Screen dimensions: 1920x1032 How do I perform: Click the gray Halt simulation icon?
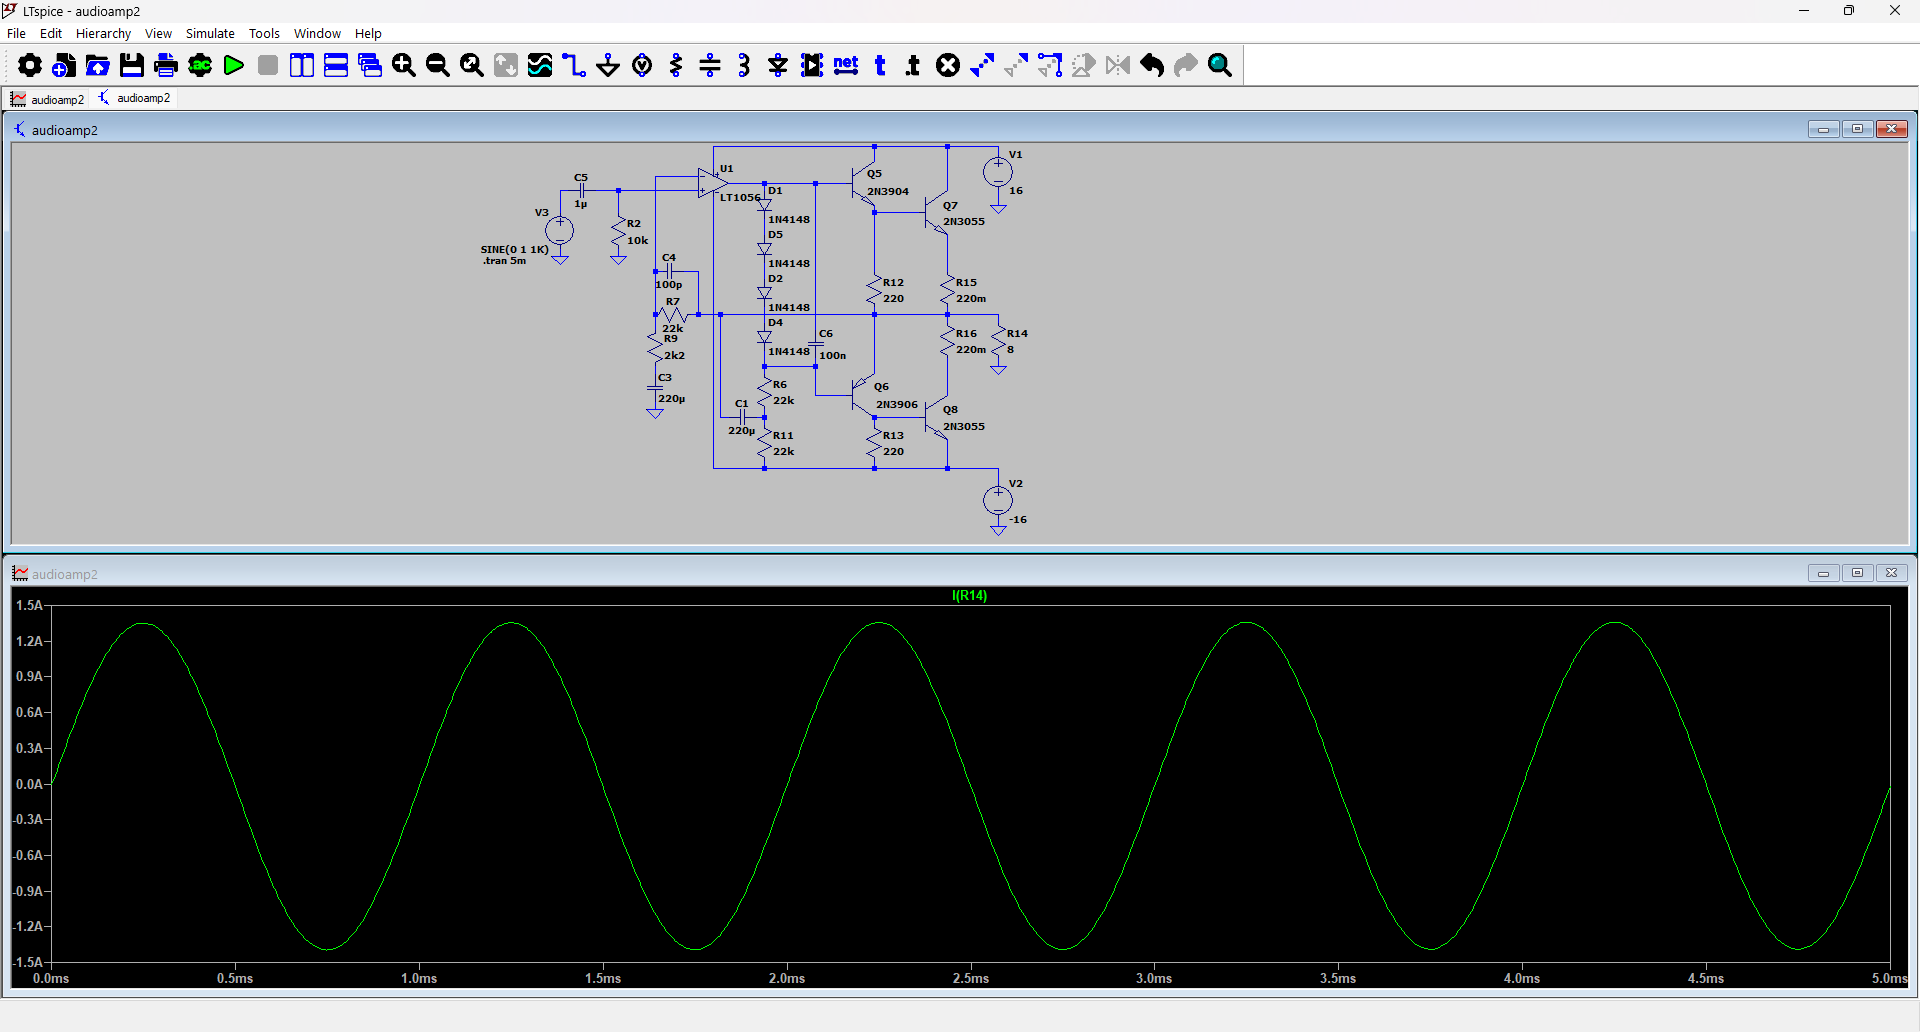point(268,65)
